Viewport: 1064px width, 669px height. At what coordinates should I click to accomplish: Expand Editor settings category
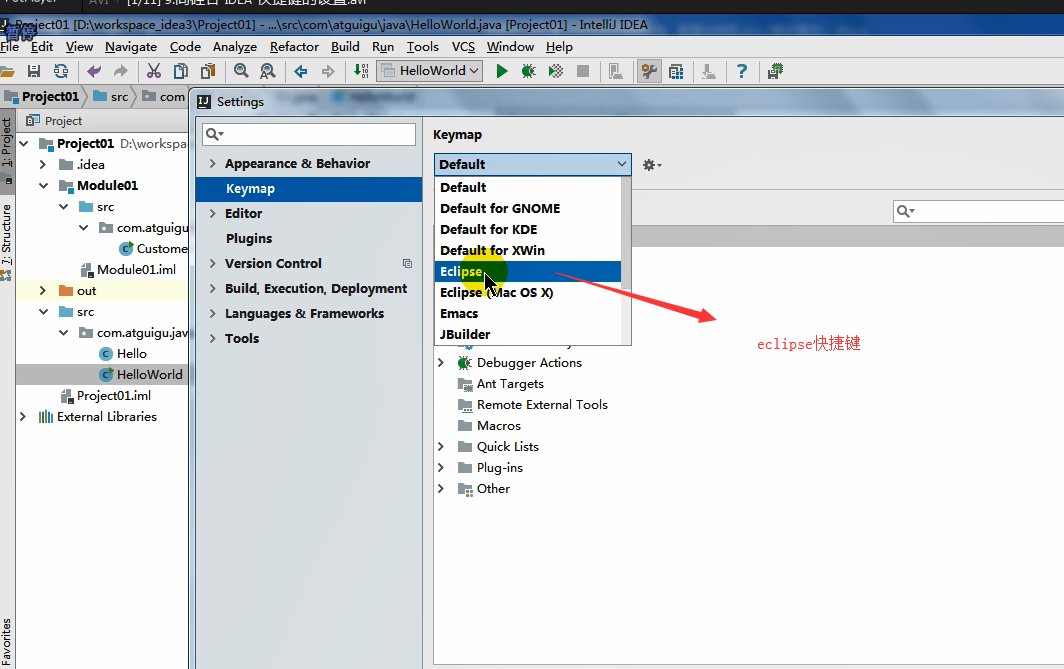point(212,213)
